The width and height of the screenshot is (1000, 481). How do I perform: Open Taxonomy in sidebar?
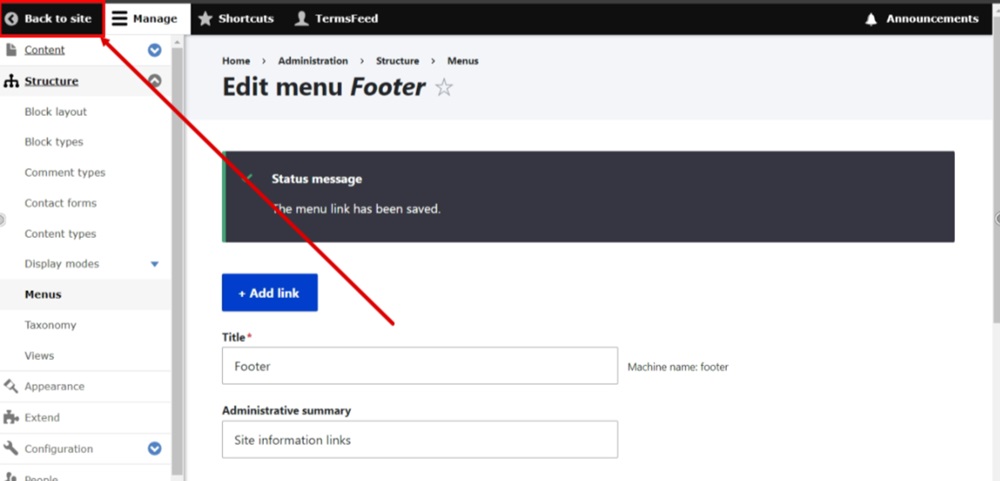click(50, 325)
